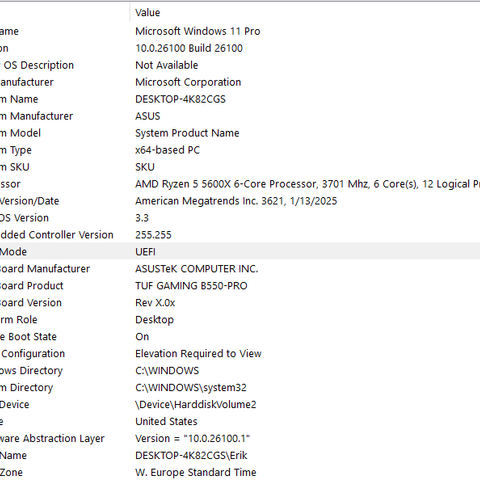Select the AMD Ryzen 5 5600X processor value

(x=307, y=184)
